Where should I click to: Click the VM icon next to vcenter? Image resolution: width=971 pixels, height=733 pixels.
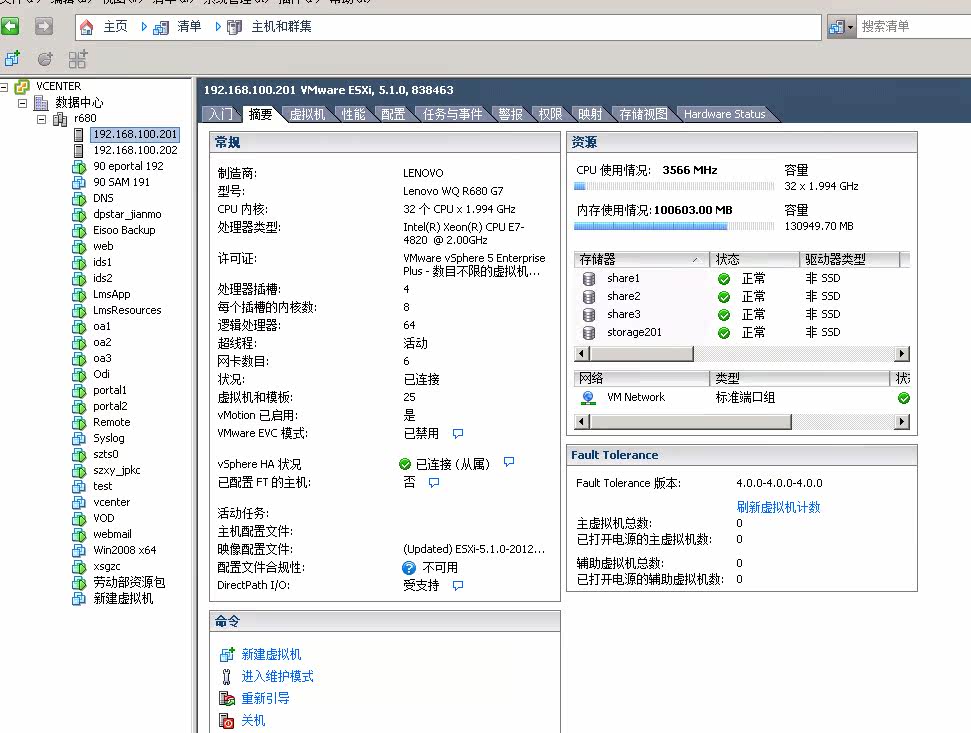pos(79,502)
